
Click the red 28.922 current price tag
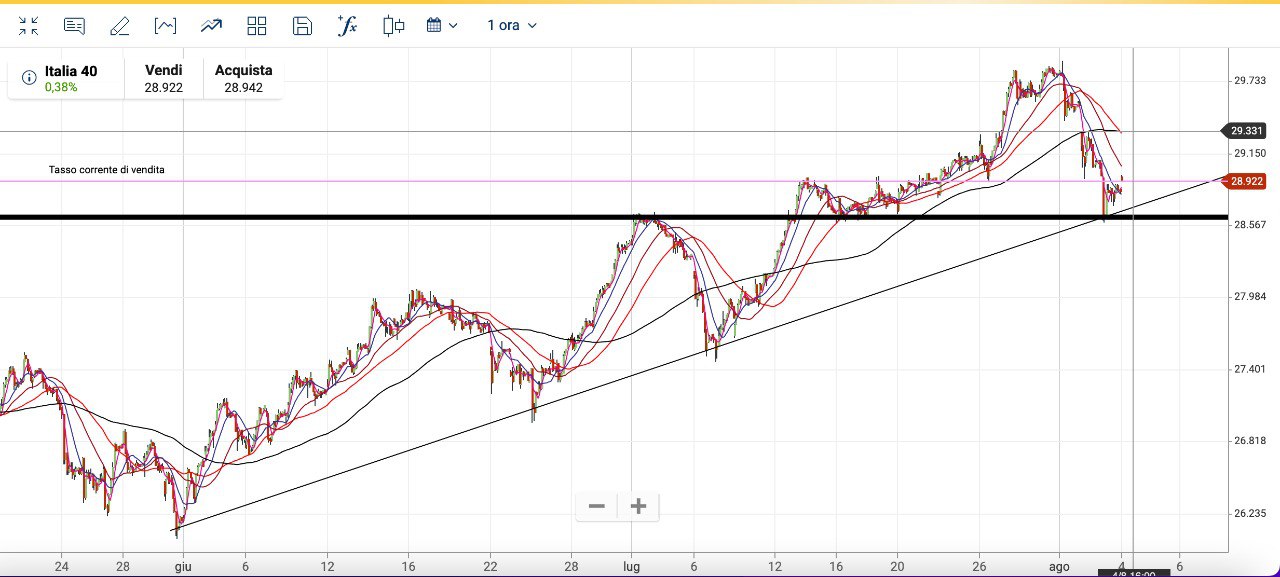1246,181
